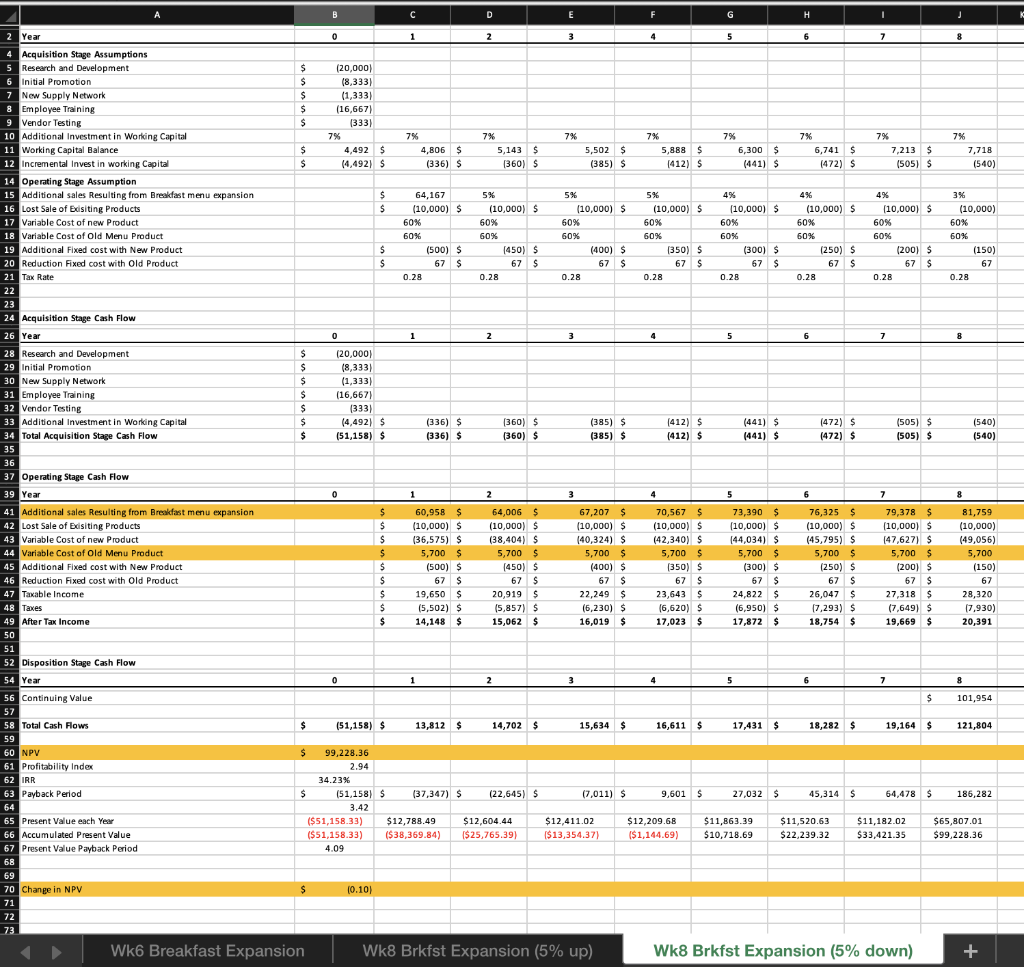Select column K by its header
1024x967 pixels.
(1014, 13)
